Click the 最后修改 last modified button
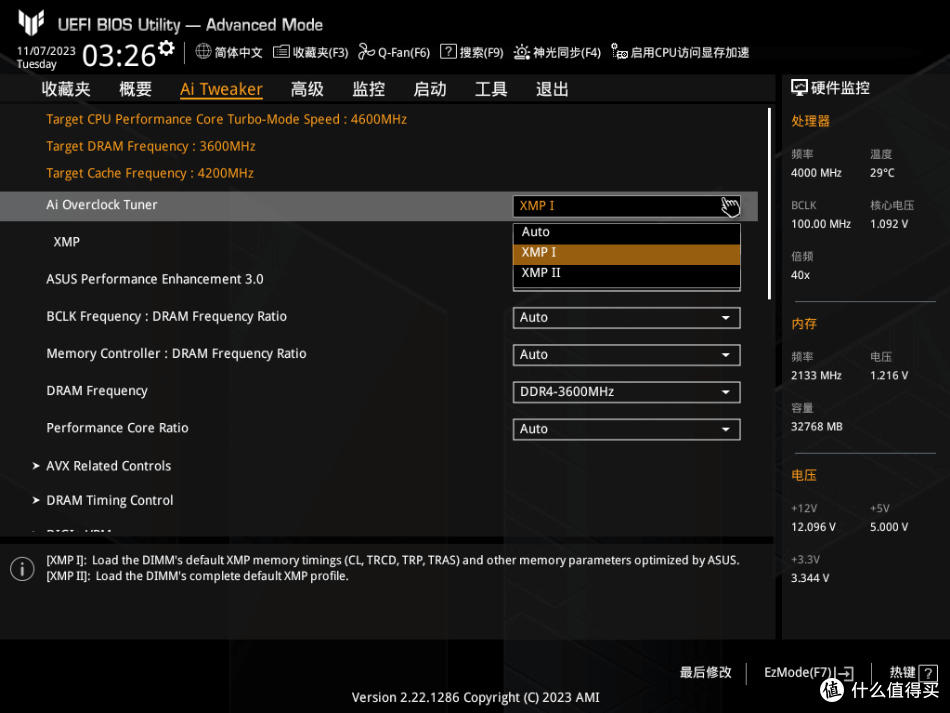The image size is (950, 713). pyautogui.click(x=705, y=672)
